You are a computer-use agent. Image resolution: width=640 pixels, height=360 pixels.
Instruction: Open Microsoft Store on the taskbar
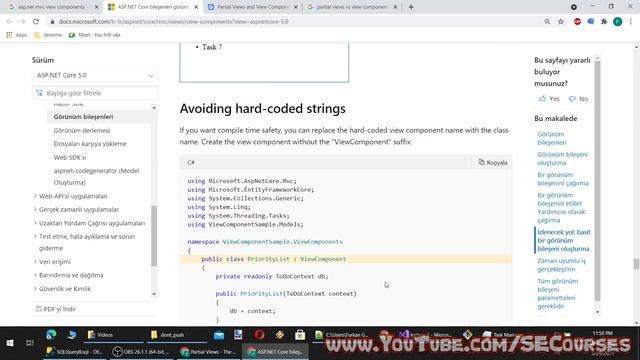pos(300,335)
